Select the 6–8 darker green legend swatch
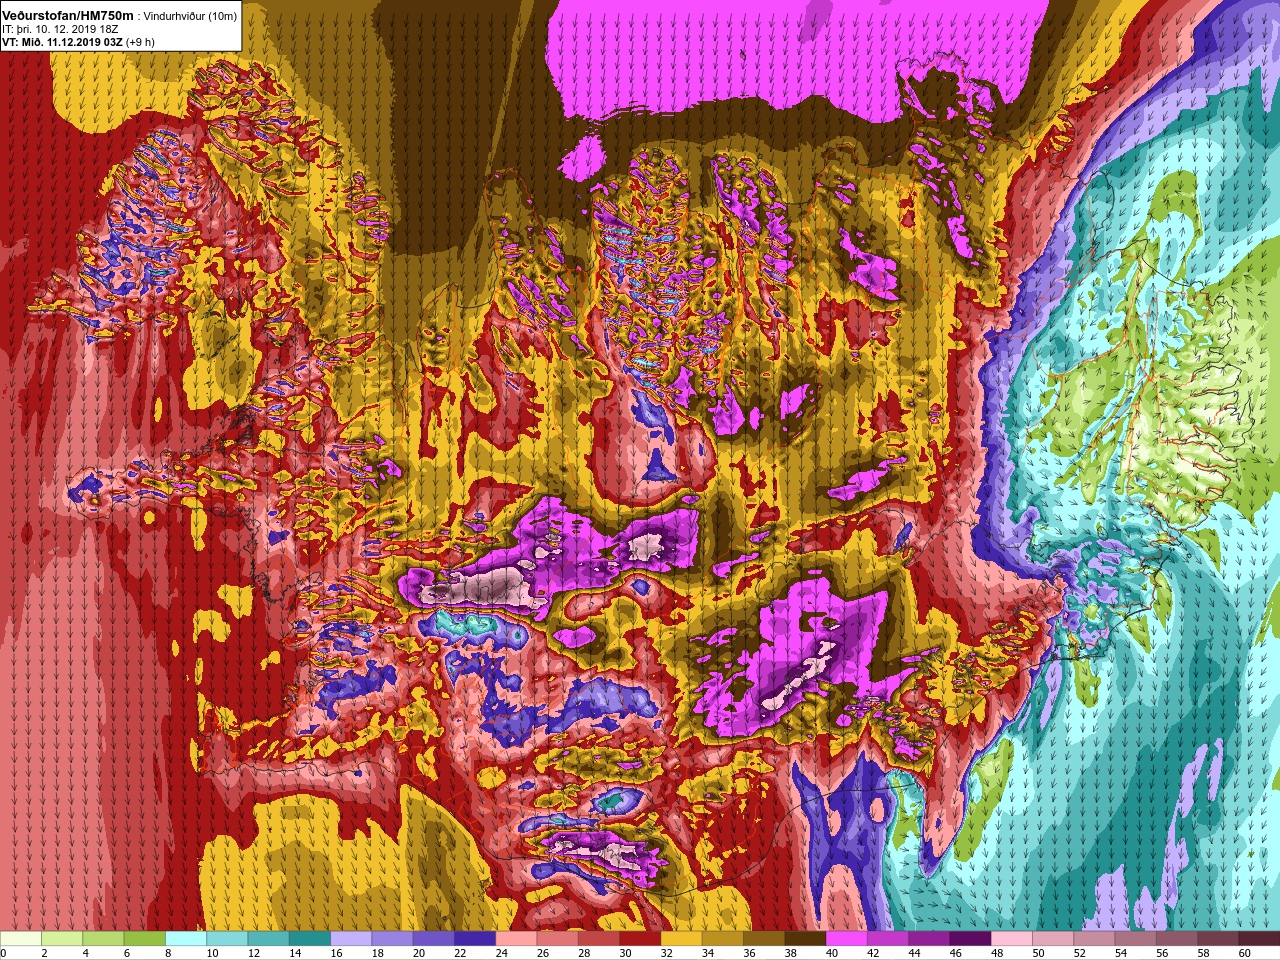 pos(145,939)
